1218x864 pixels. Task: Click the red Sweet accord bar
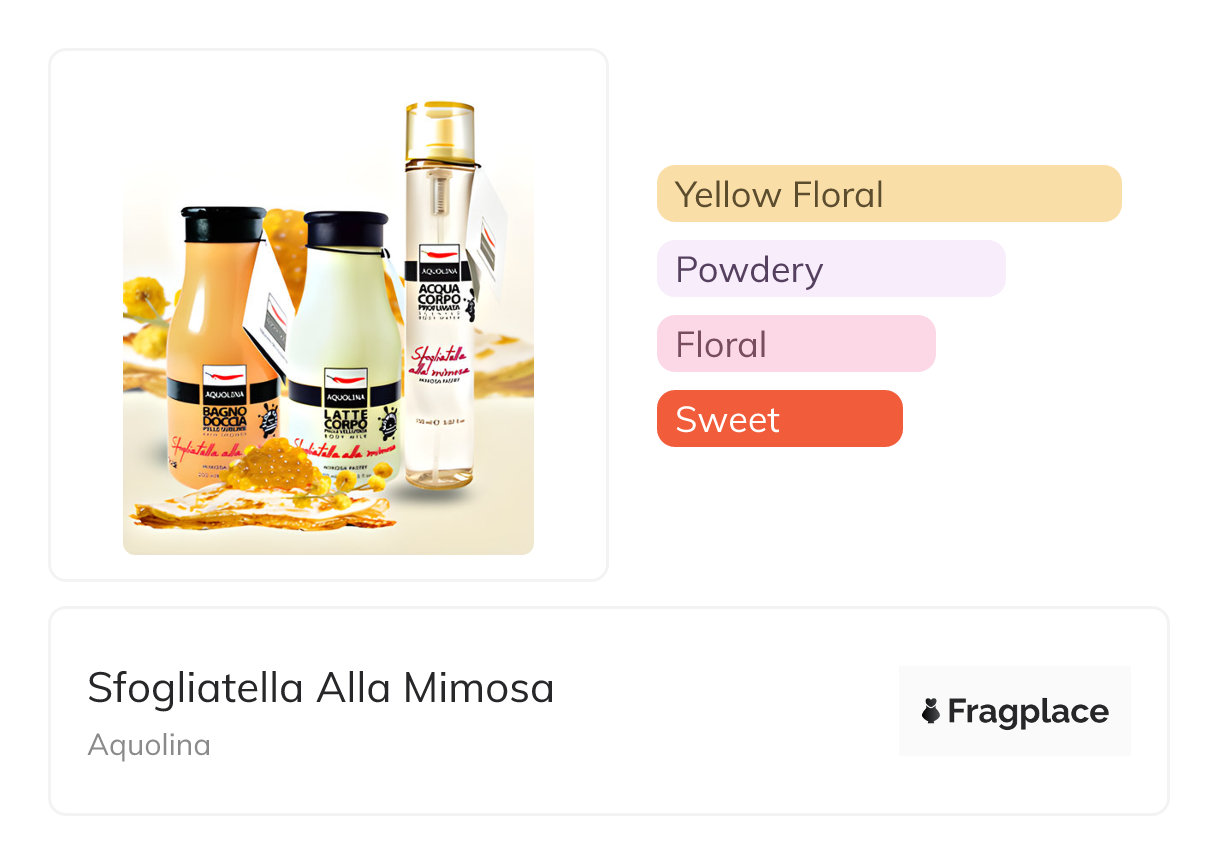[779, 419]
